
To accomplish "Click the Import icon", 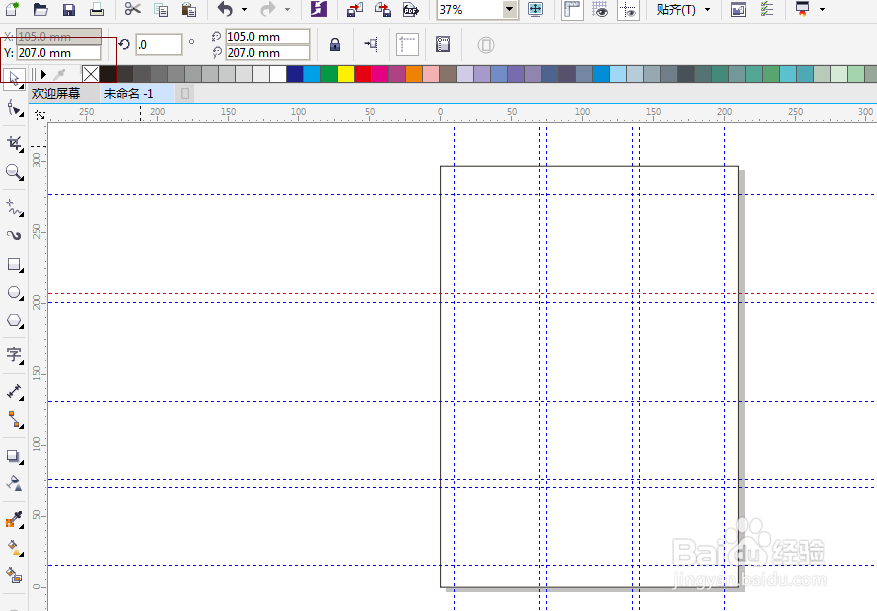I will [x=355, y=10].
